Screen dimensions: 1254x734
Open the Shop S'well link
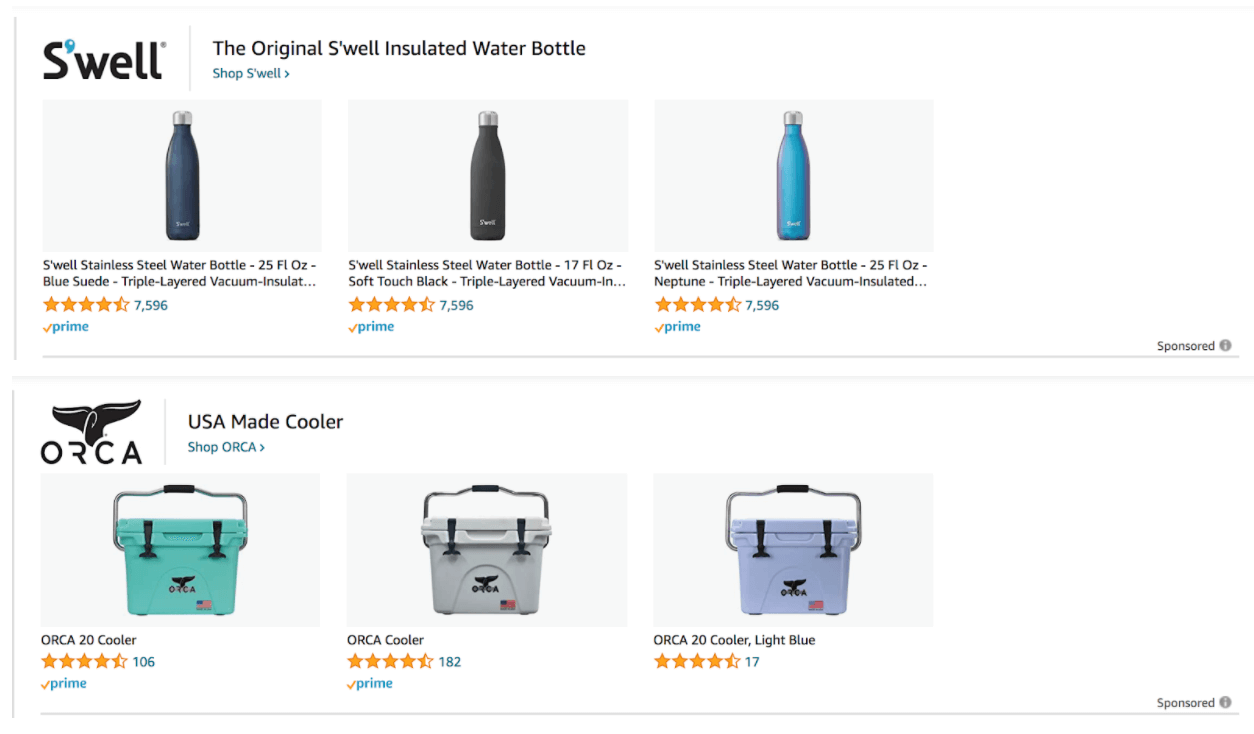pos(249,73)
